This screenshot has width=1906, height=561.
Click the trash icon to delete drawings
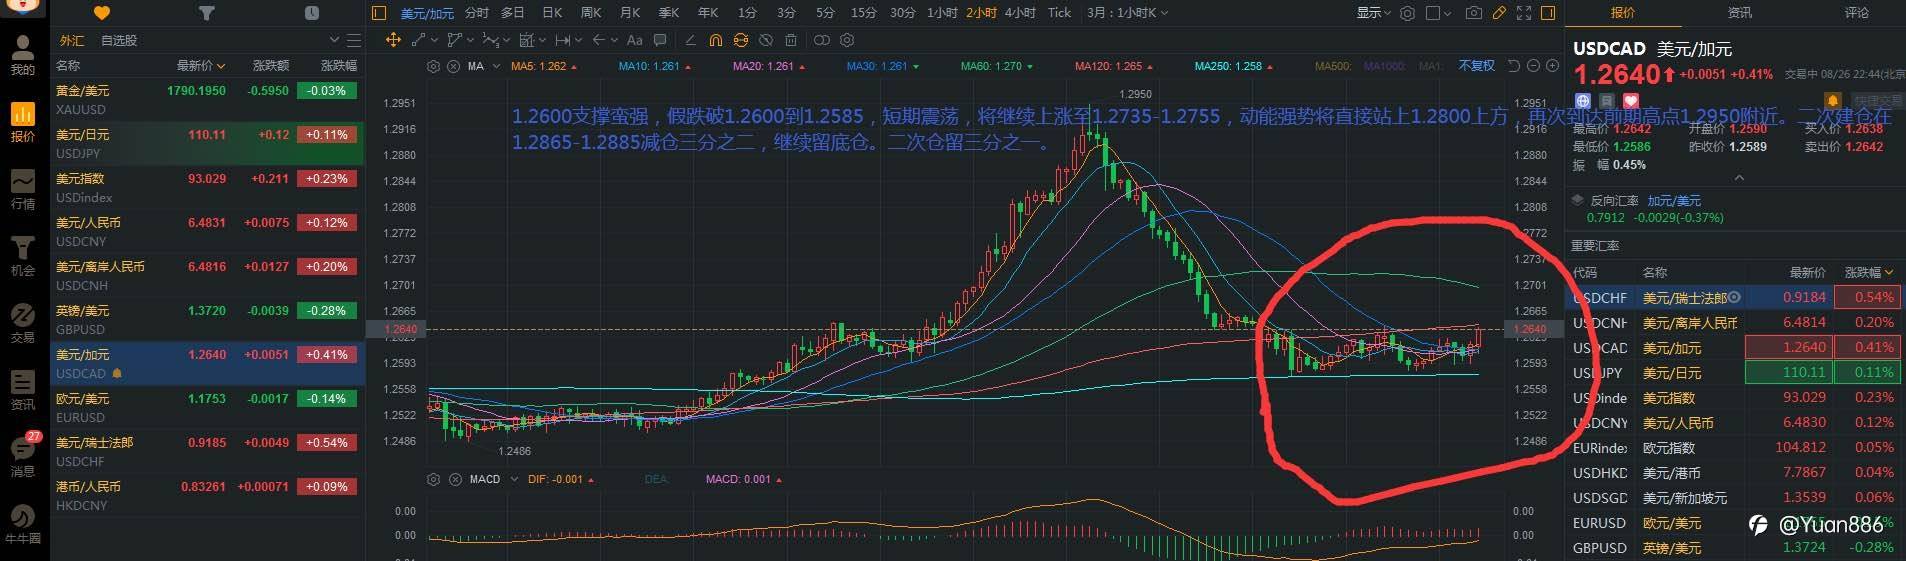[791, 40]
